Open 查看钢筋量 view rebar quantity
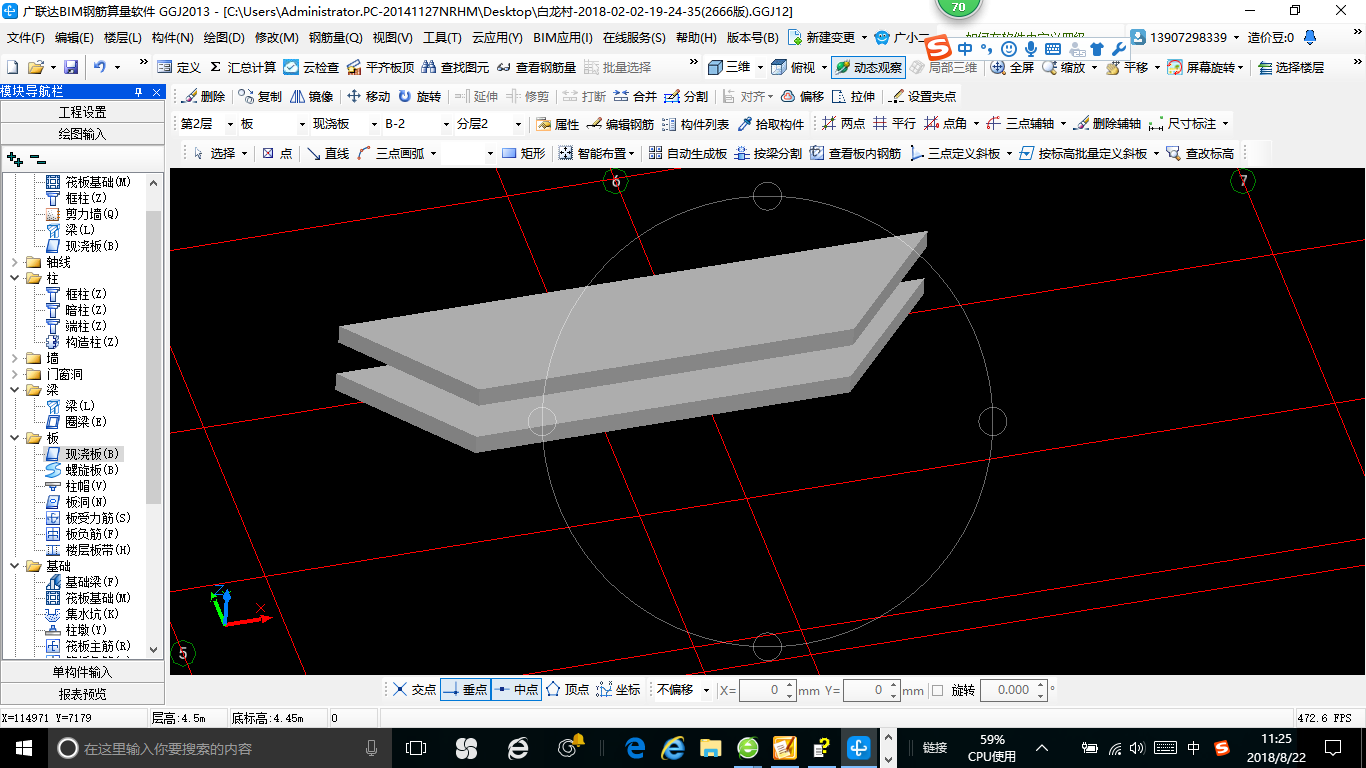The width and height of the screenshot is (1366, 768). point(536,67)
